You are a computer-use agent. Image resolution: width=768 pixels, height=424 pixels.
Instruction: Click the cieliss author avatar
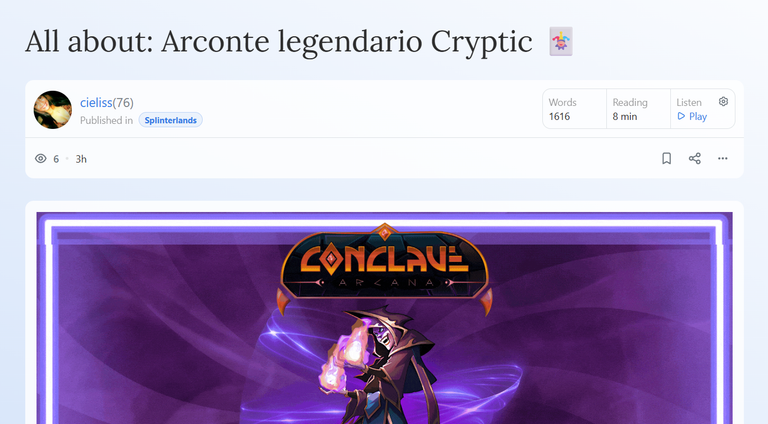tap(52, 110)
